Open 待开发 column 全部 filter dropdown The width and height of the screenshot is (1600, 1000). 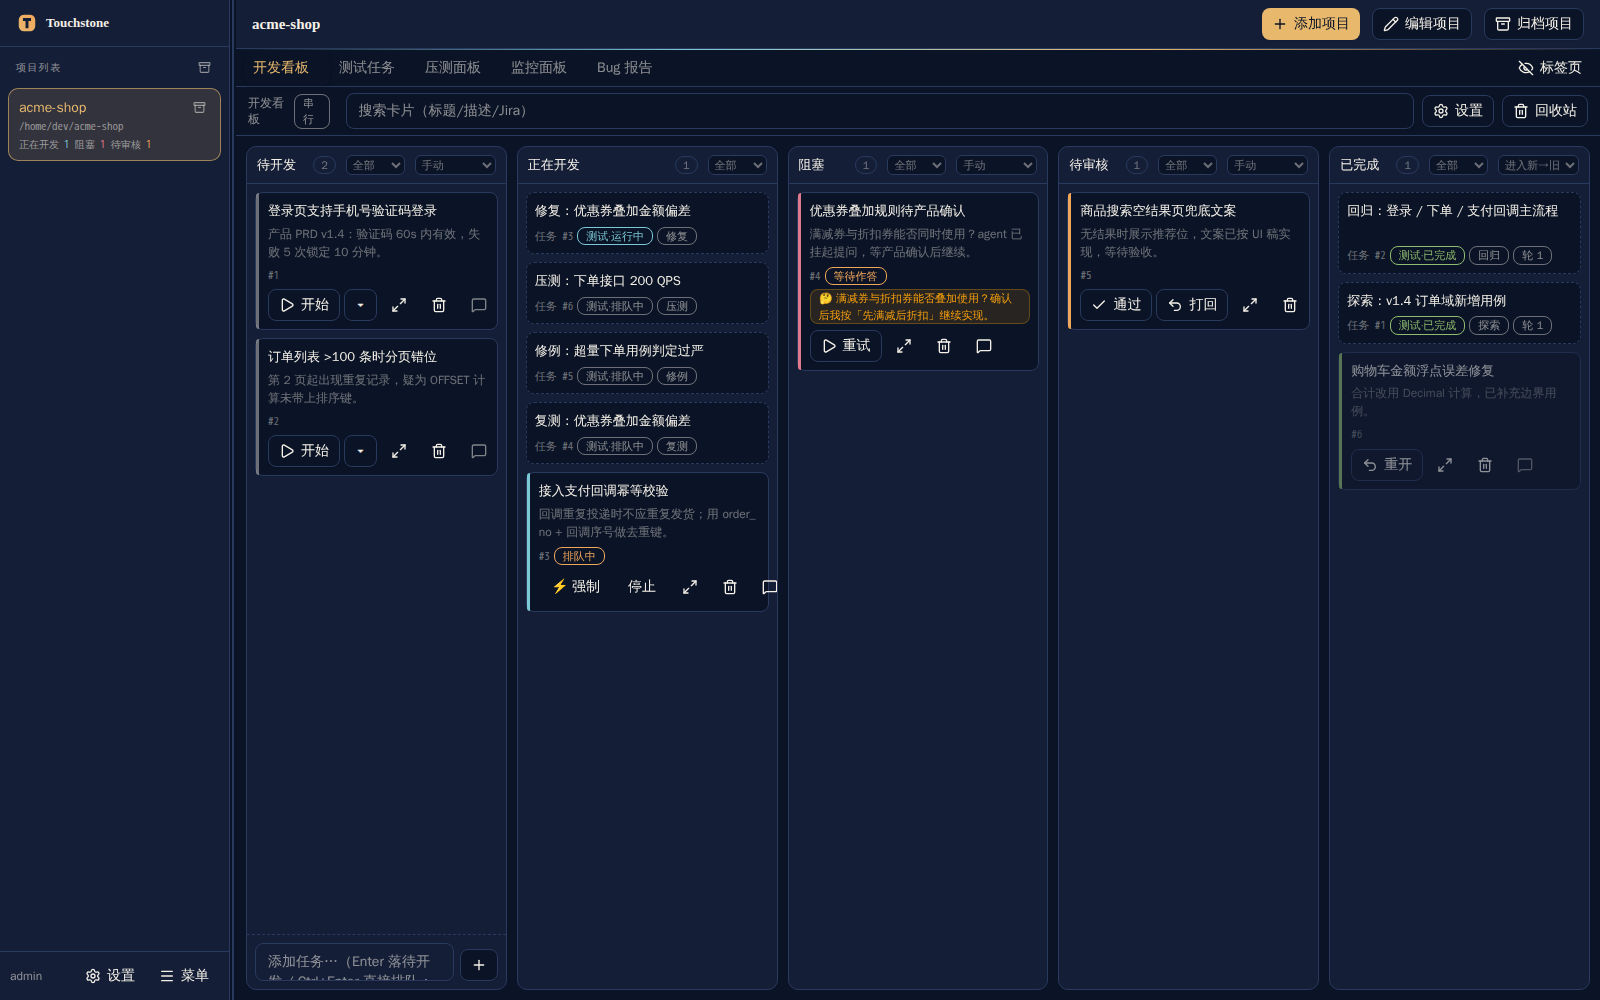375,165
